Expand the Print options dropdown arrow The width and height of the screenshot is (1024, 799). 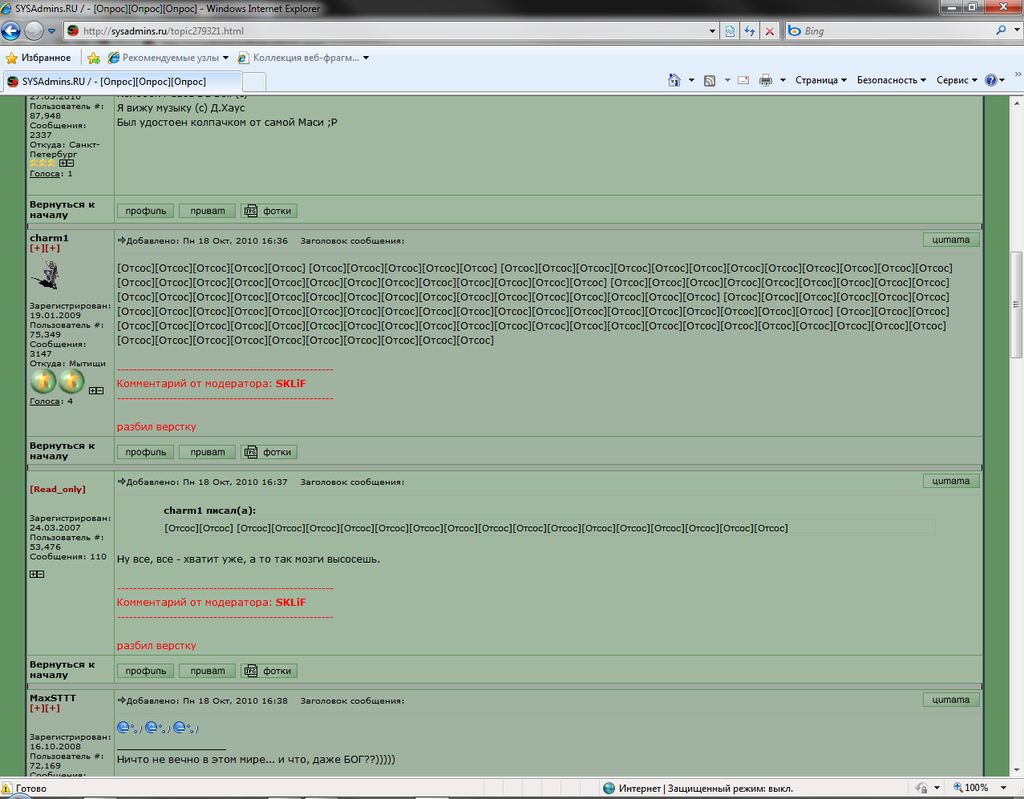(782, 80)
